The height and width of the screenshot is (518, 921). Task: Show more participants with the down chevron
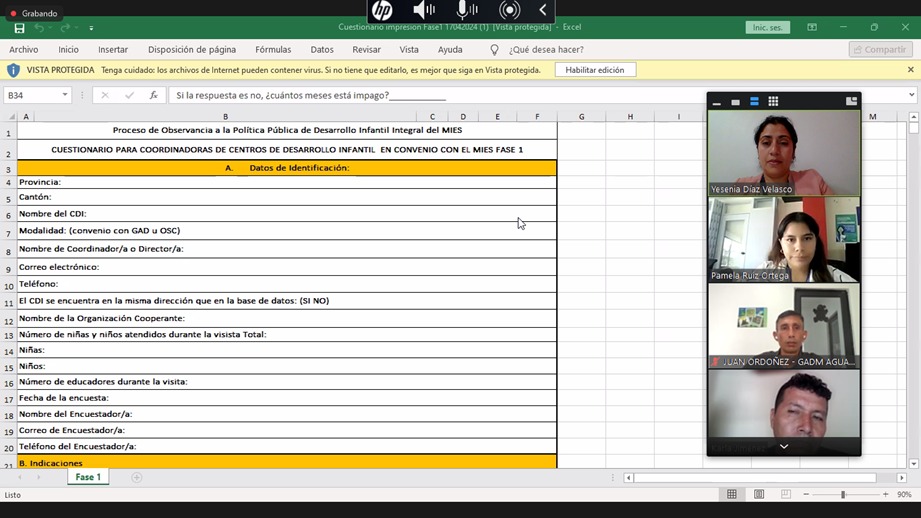pyautogui.click(x=784, y=446)
